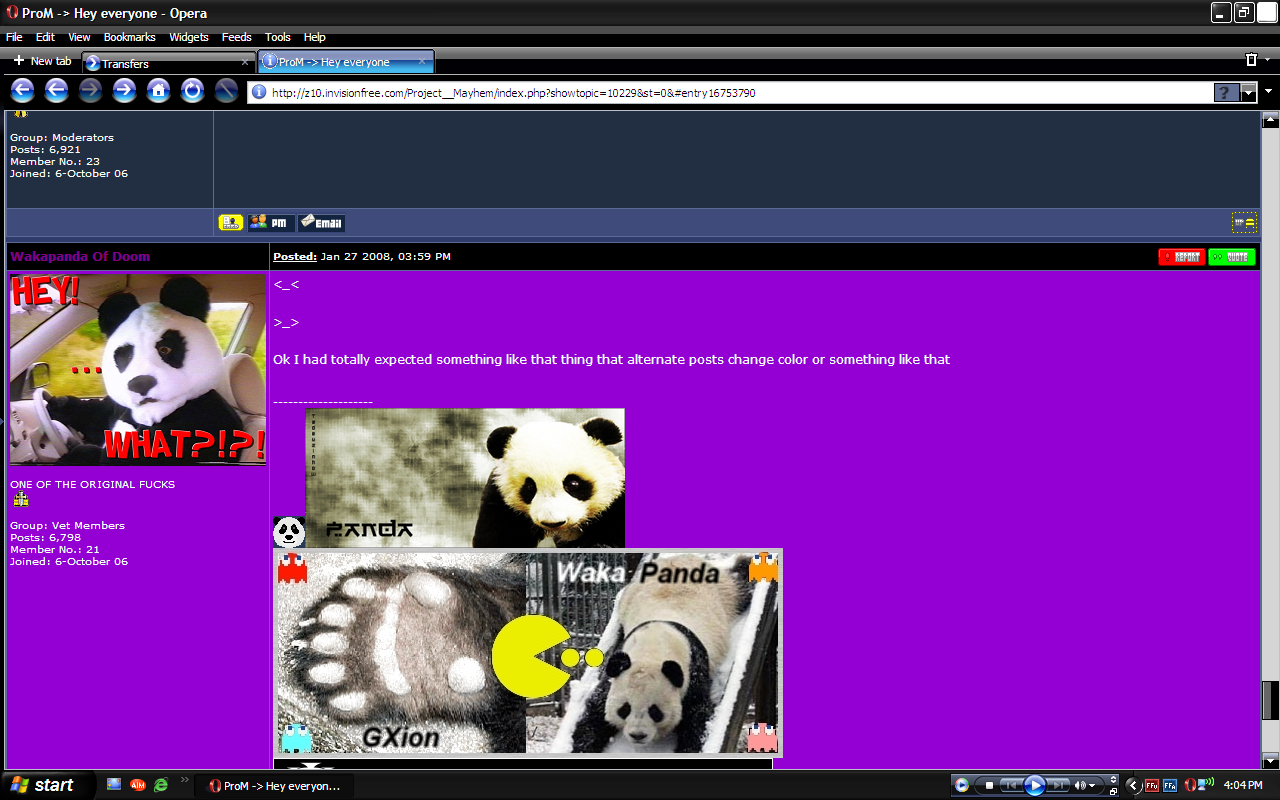Image resolution: width=1280 pixels, height=800 pixels.
Task: Report Wakapanda Of Doom's post
Action: [x=1181, y=257]
